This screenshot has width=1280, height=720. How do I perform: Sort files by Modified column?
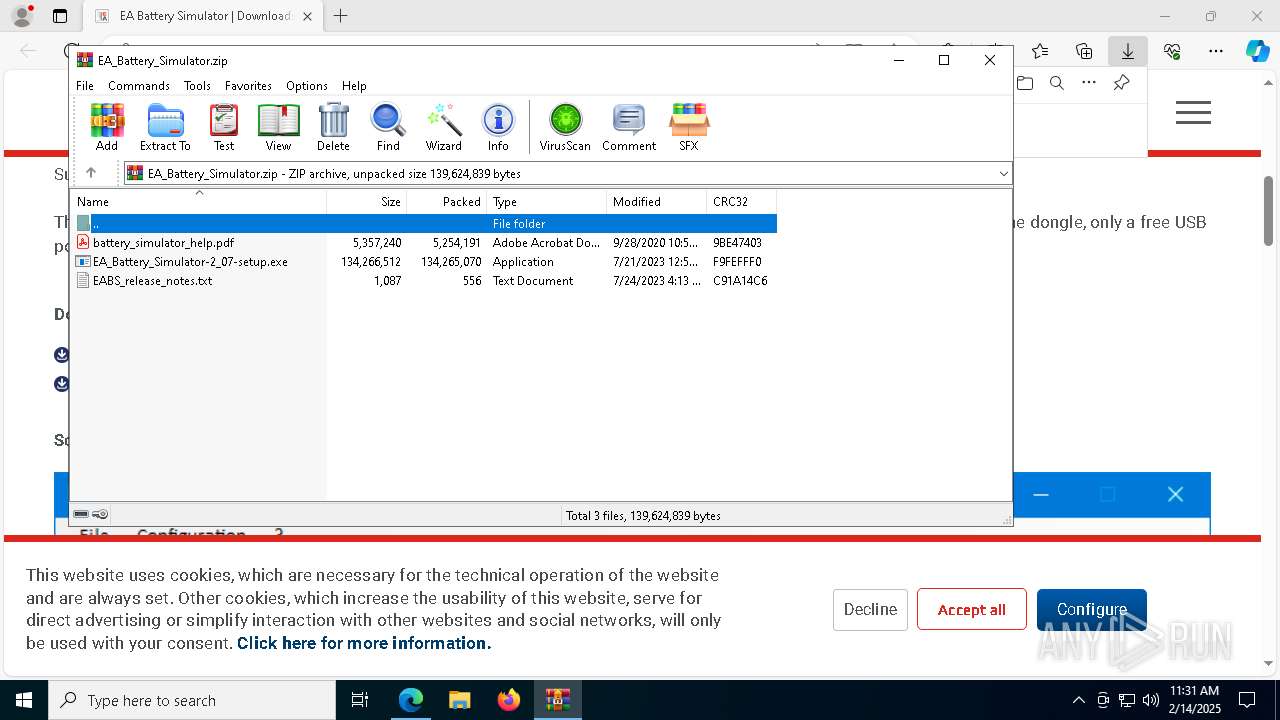point(657,202)
